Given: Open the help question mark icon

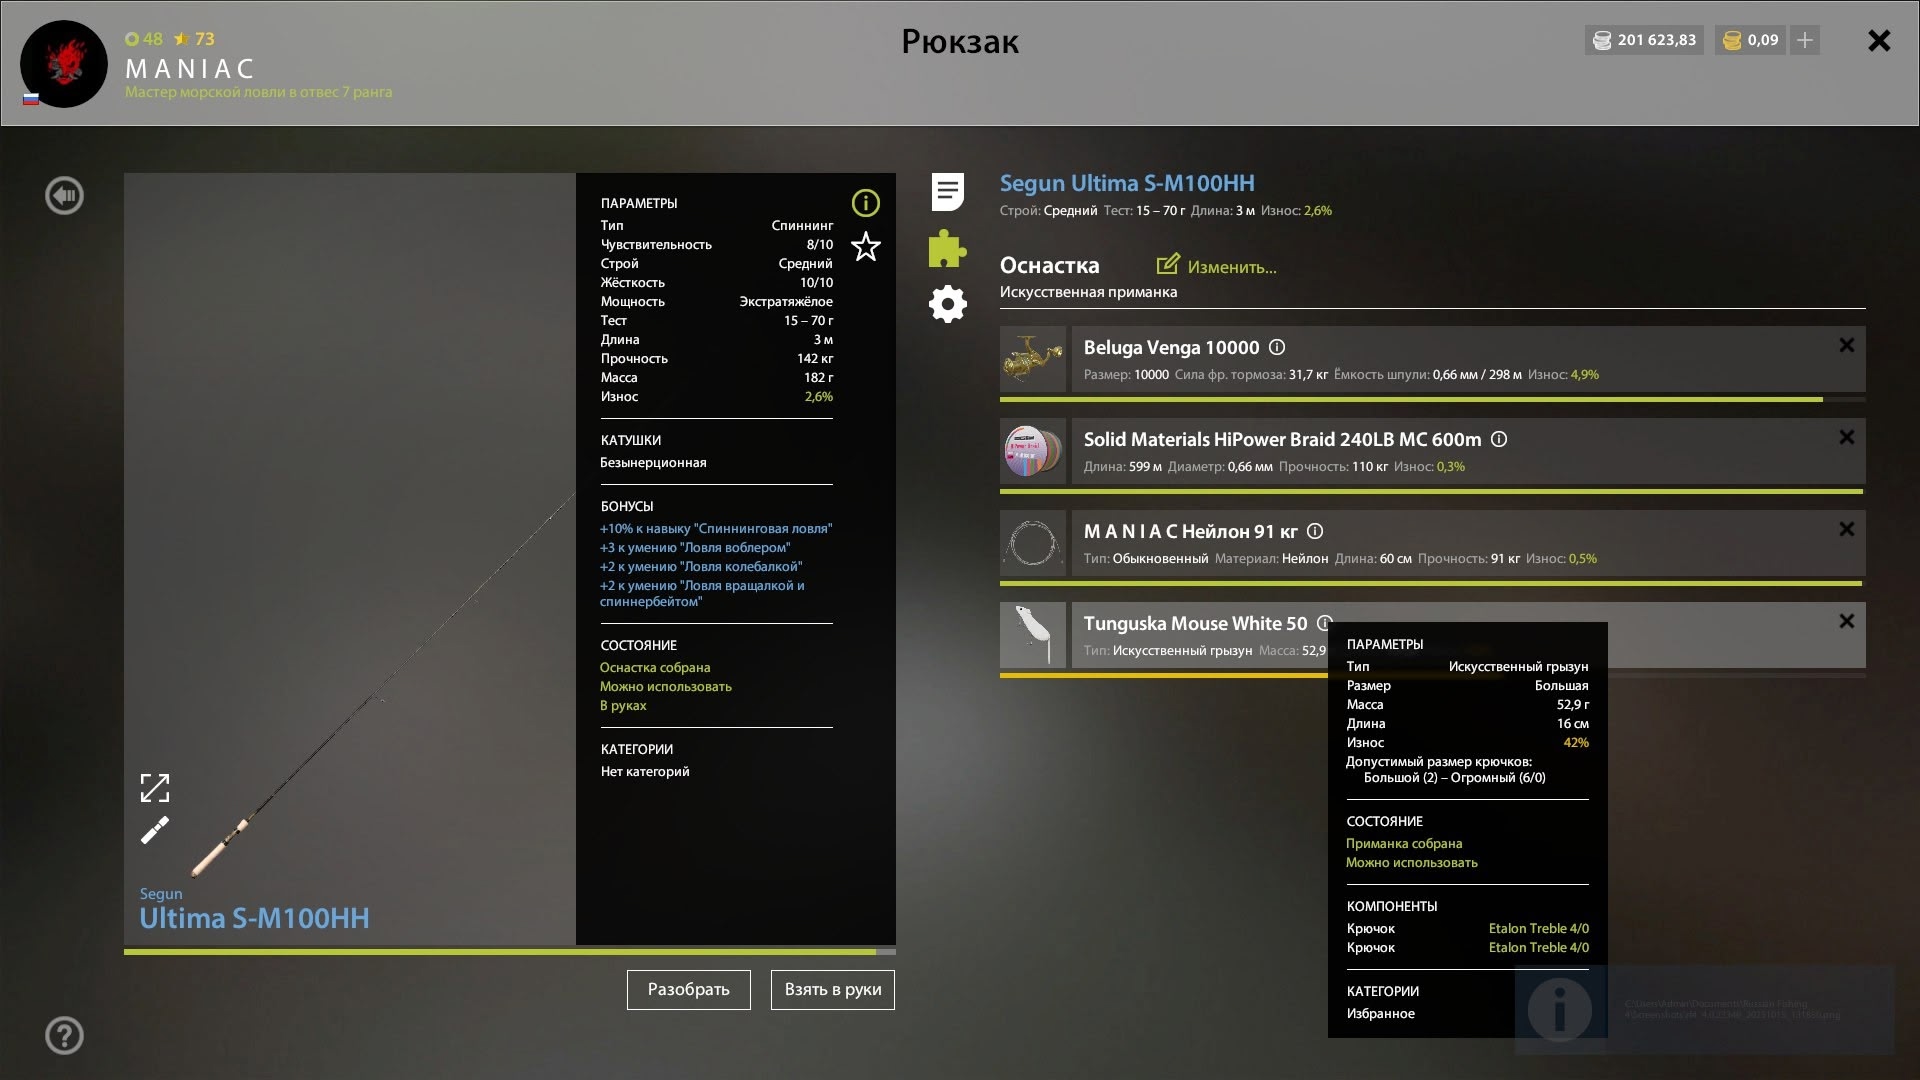Looking at the screenshot, I should click(x=65, y=1035).
